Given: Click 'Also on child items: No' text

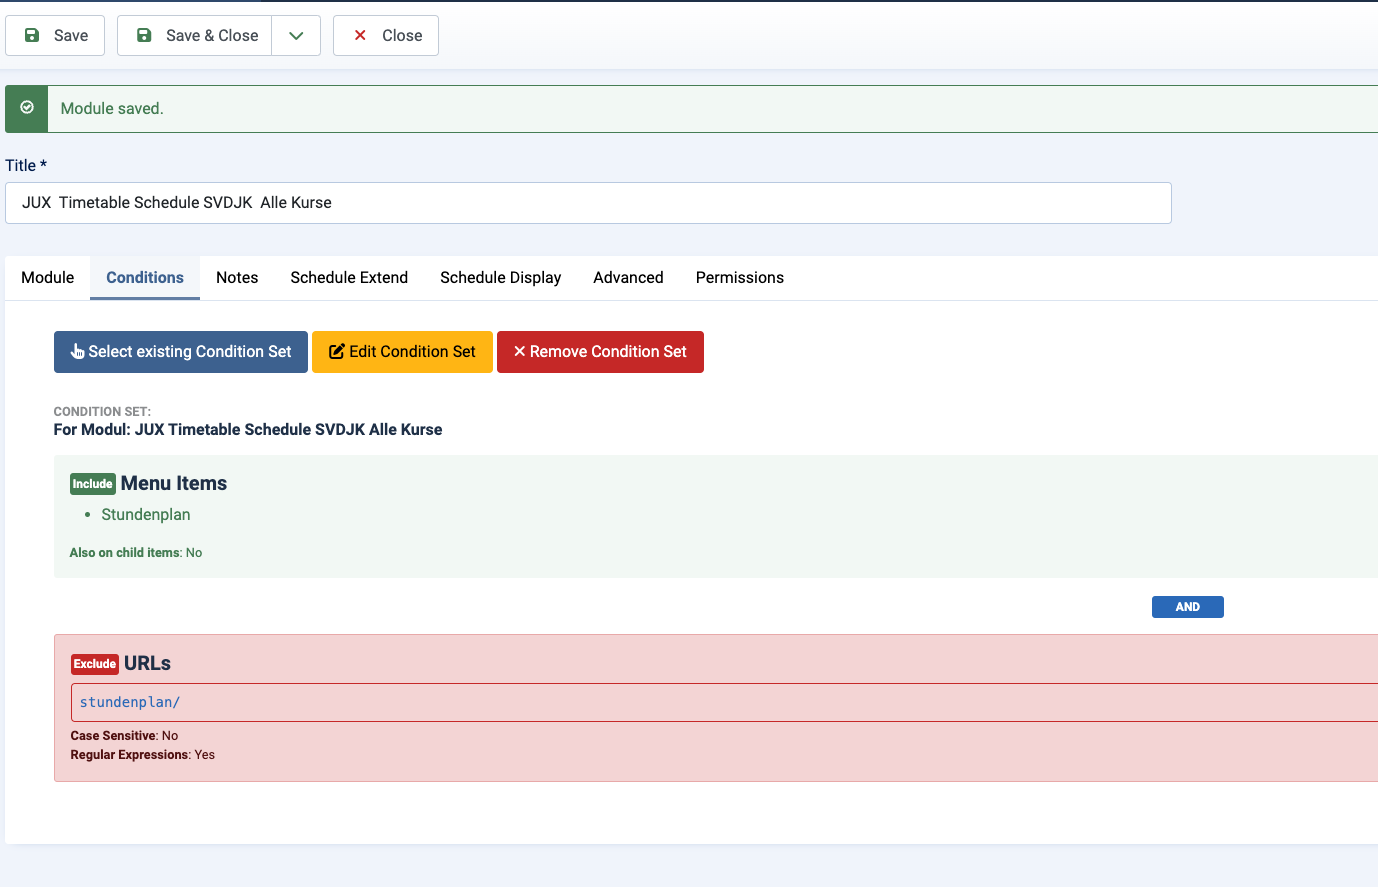Looking at the screenshot, I should [136, 552].
